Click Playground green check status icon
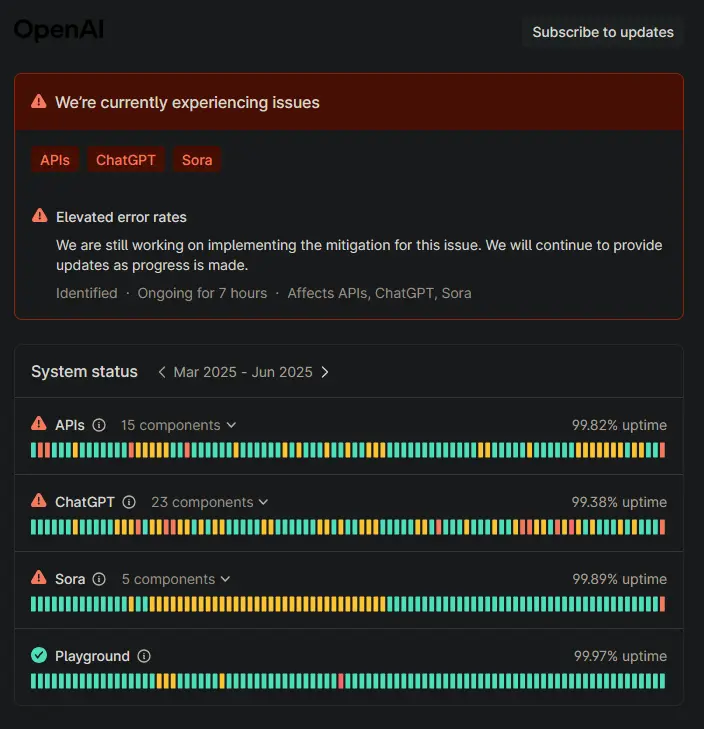This screenshot has width=704, height=729. (x=39, y=655)
